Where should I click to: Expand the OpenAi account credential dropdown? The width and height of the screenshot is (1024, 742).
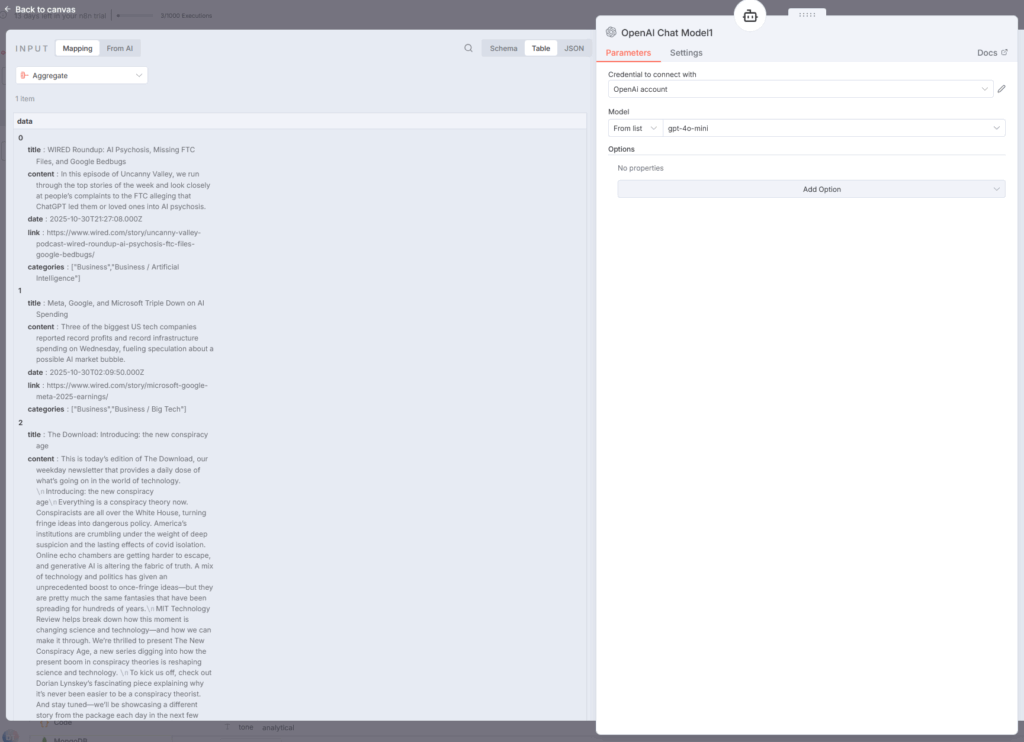point(800,89)
